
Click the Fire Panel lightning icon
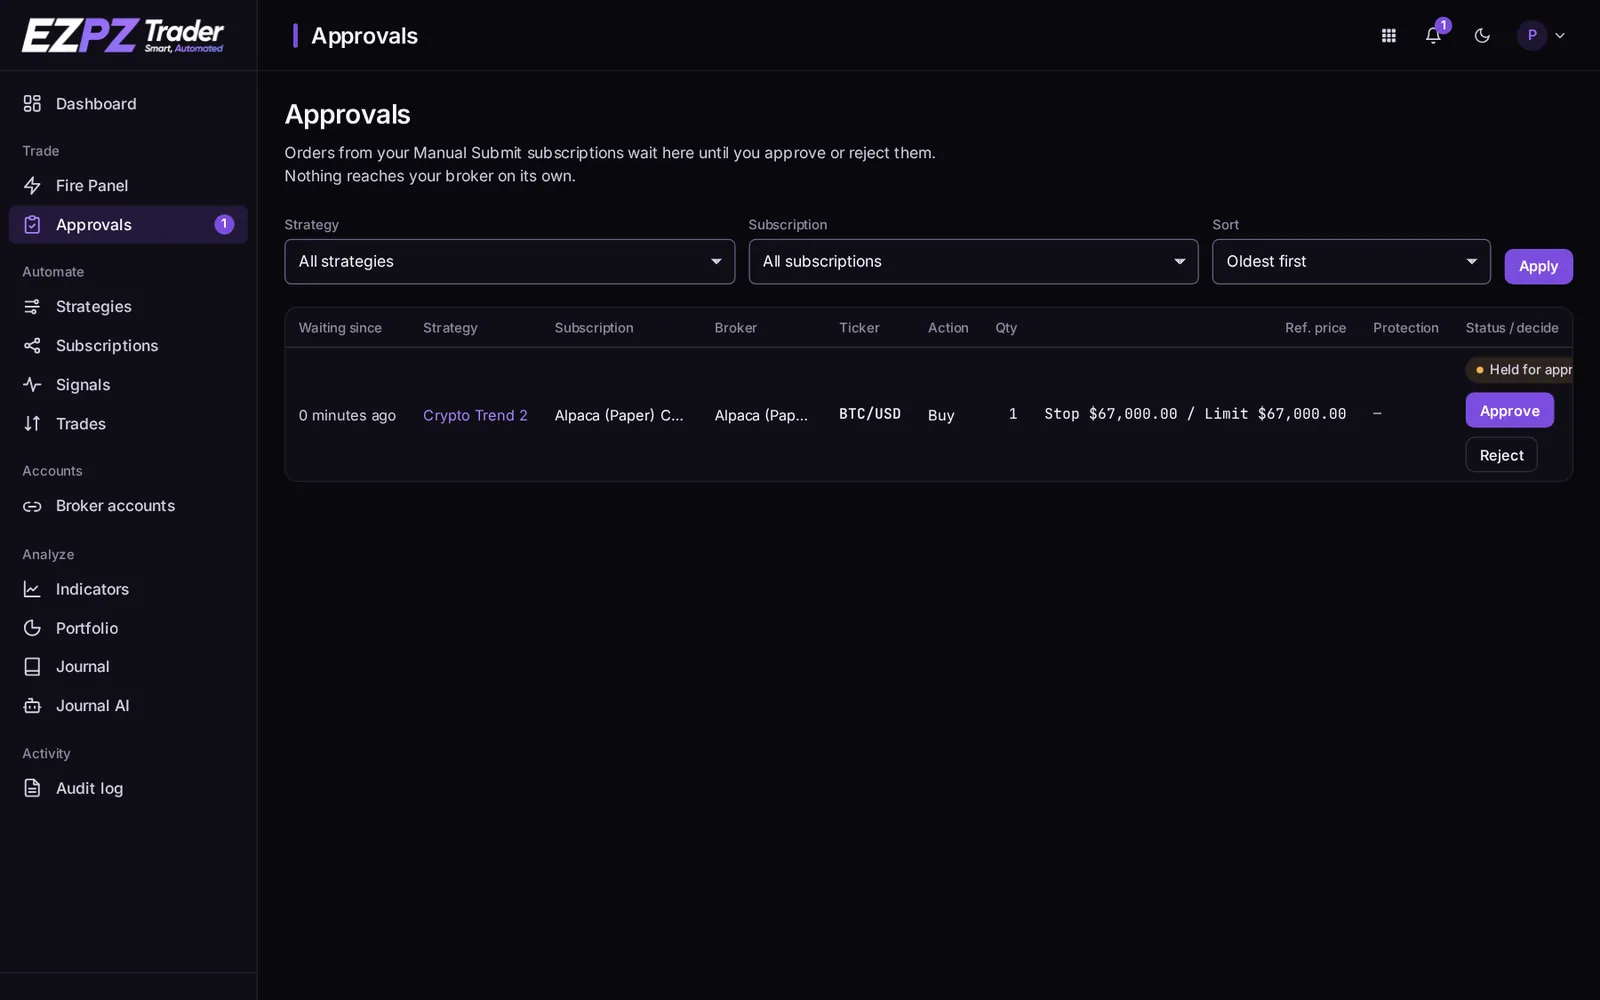32,186
